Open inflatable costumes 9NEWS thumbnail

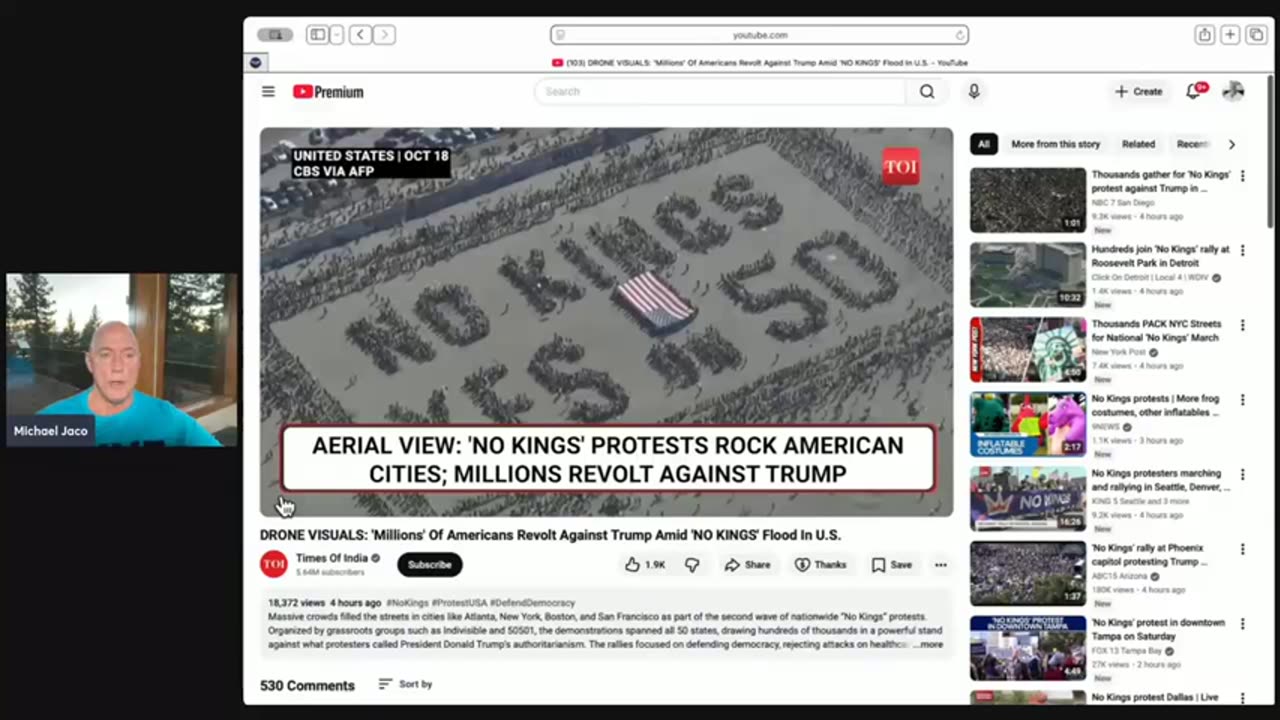tap(1028, 424)
